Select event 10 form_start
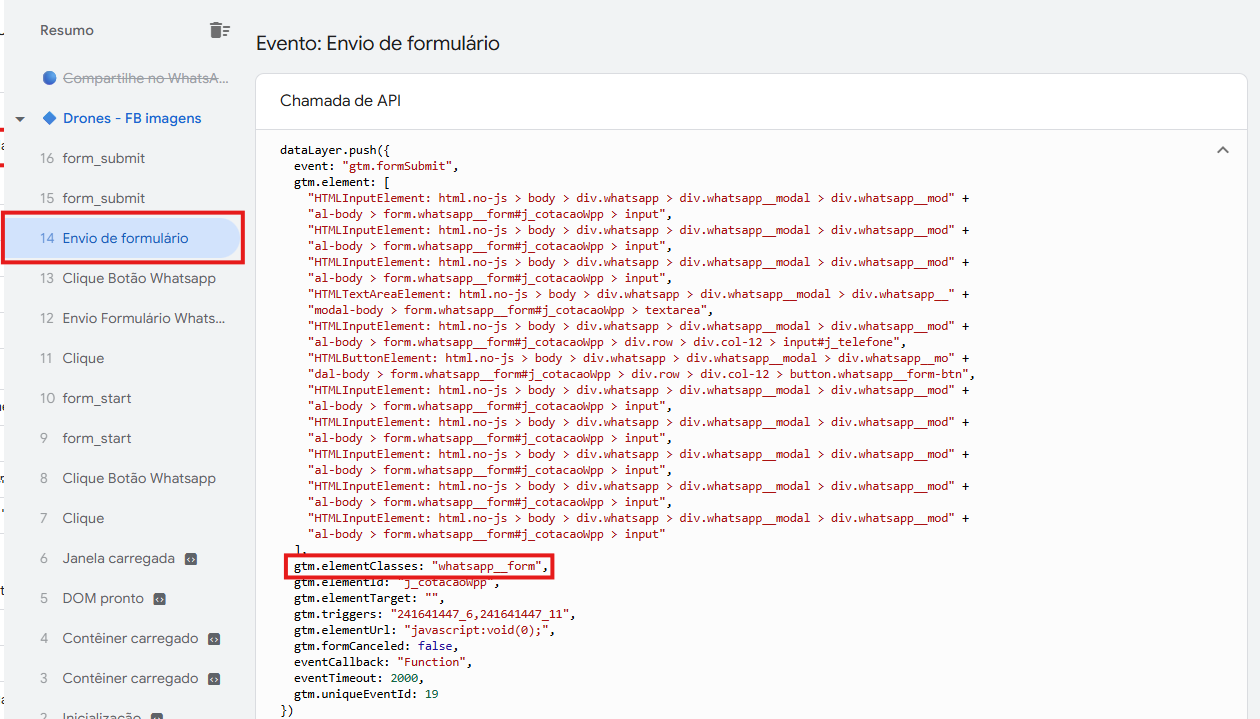This screenshot has height=719, width=1260. (97, 398)
